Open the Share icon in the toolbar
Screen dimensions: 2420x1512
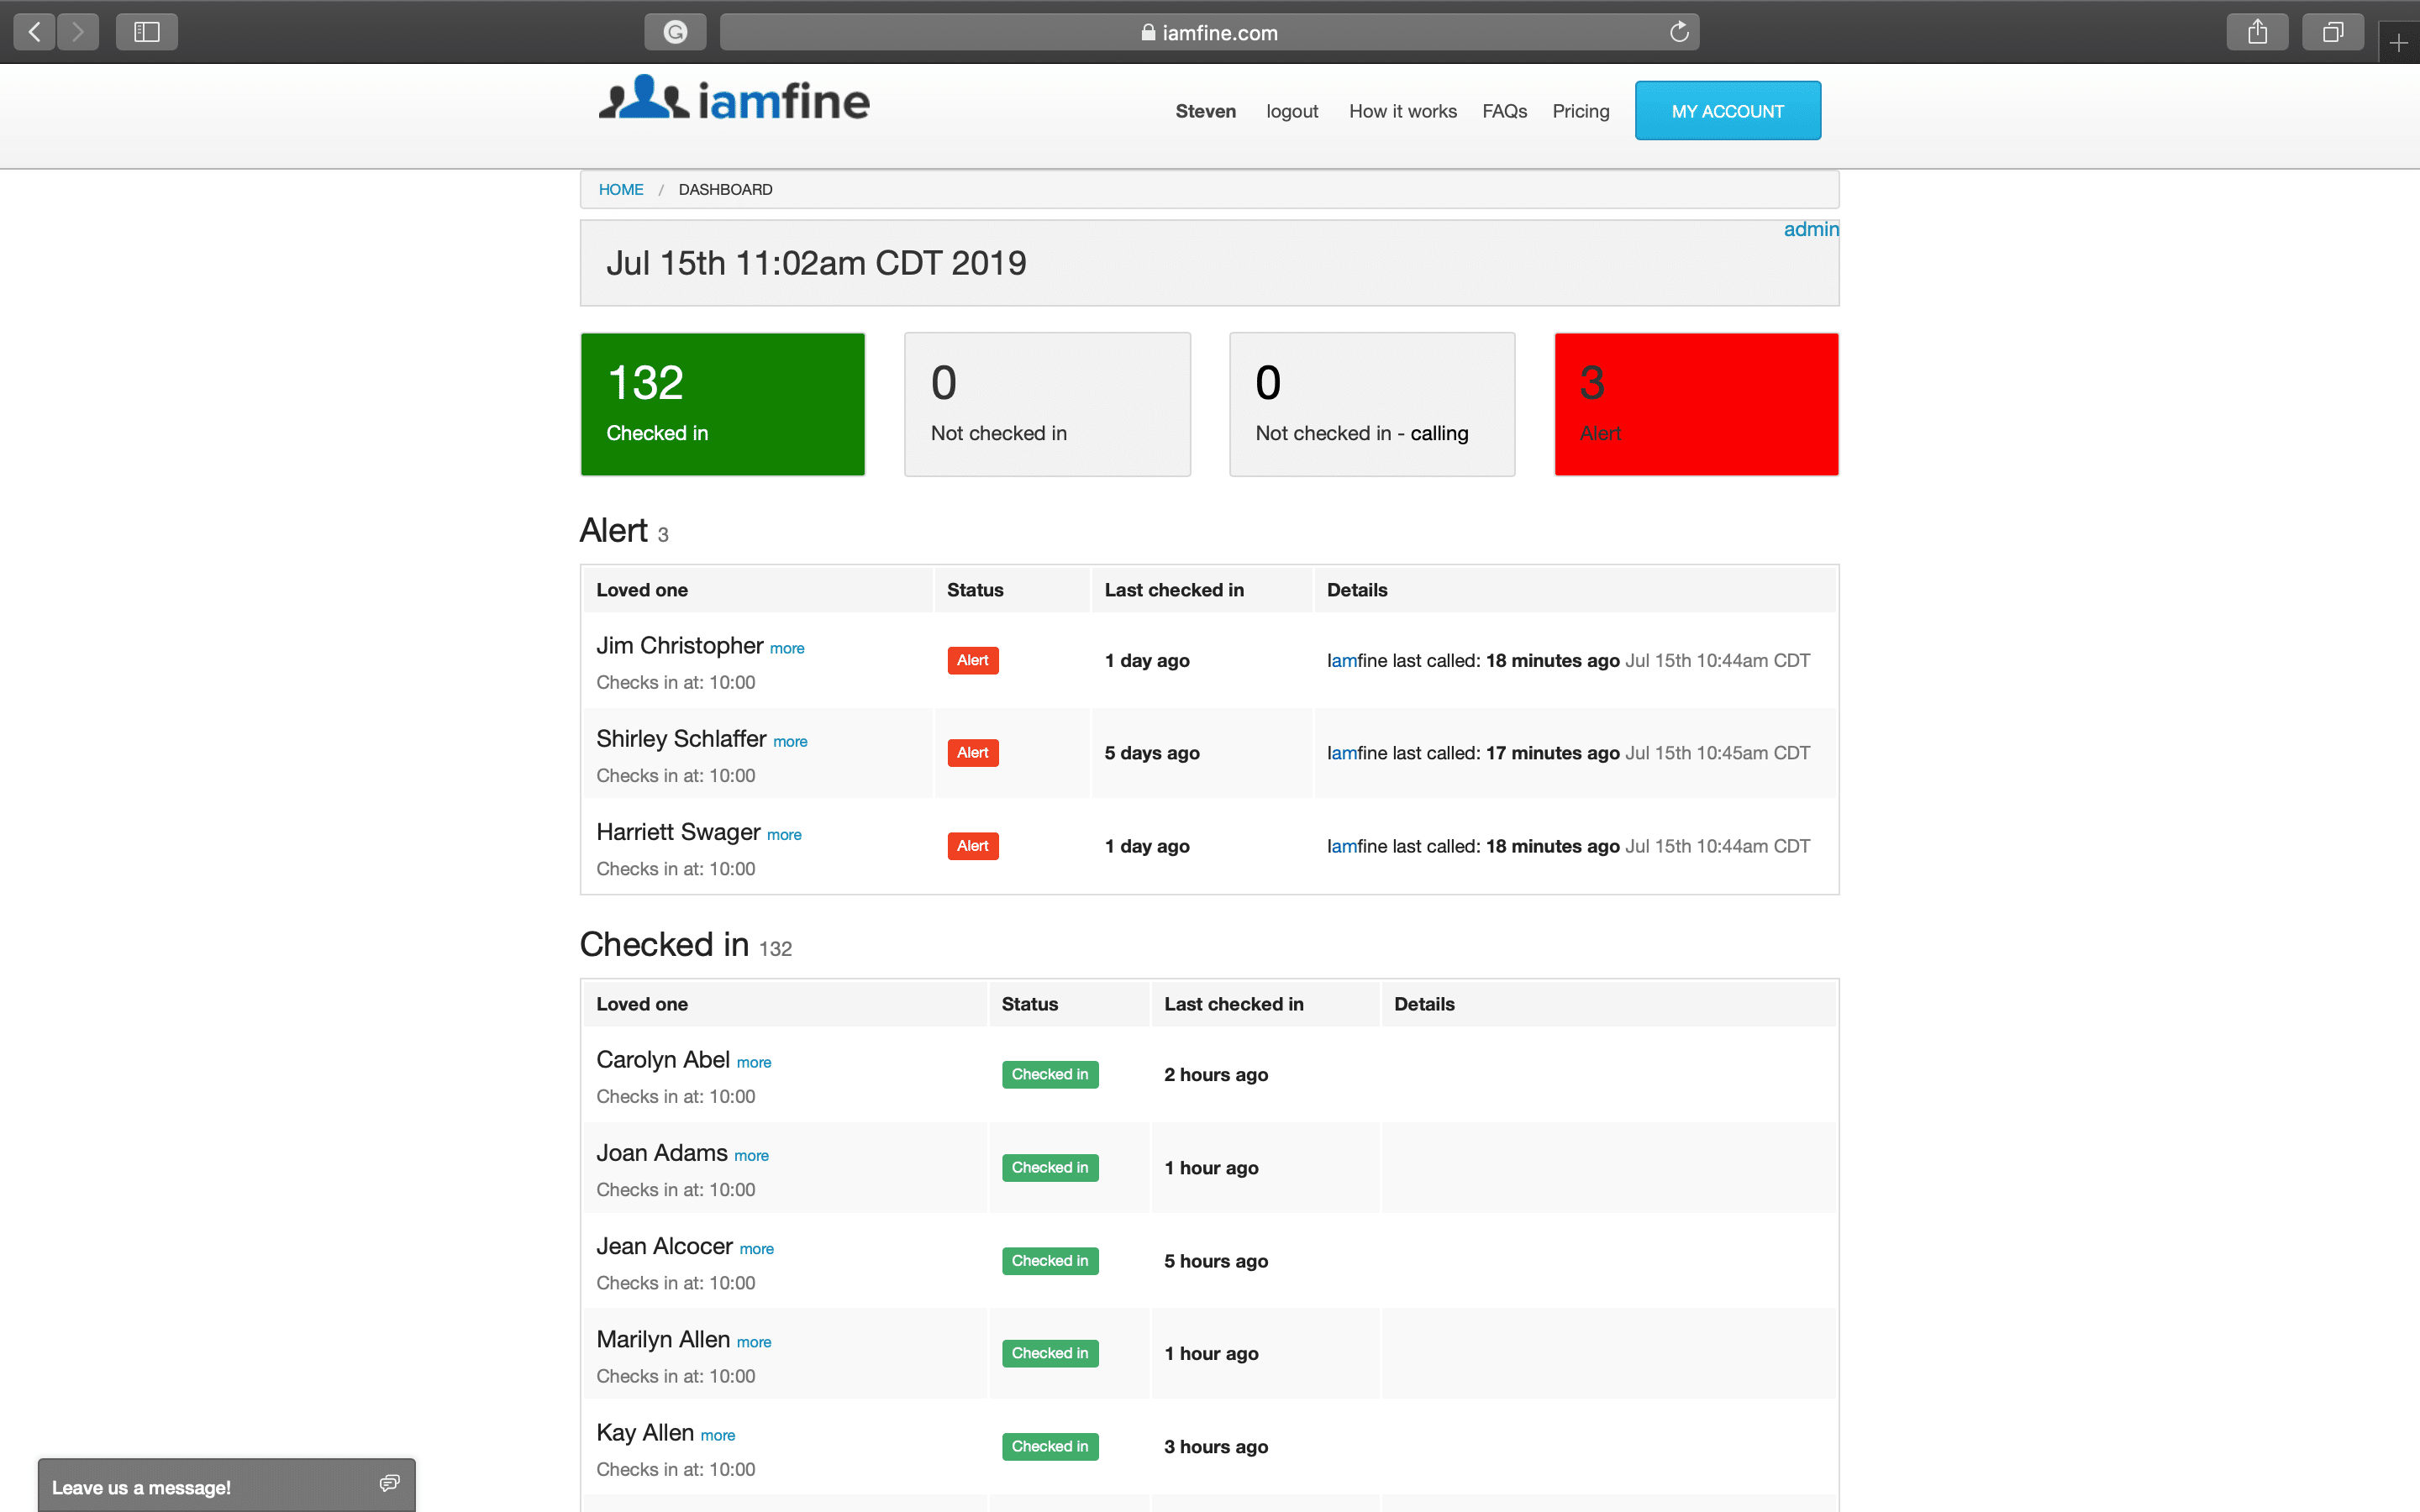click(2258, 32)
